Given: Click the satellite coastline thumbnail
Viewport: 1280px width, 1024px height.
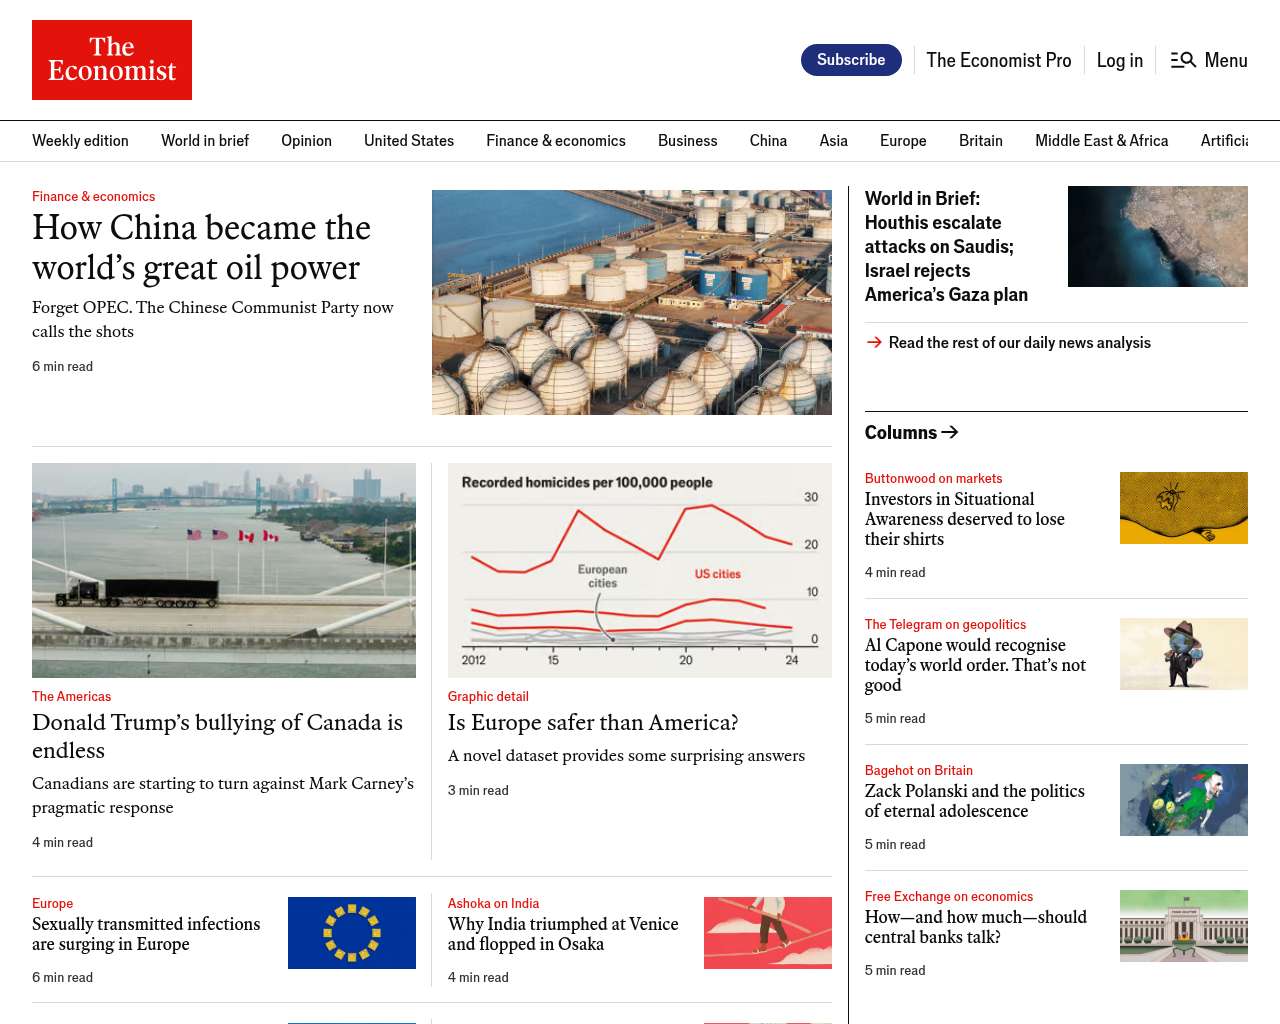Looking at the screenshot, I should click(1158, 236).
